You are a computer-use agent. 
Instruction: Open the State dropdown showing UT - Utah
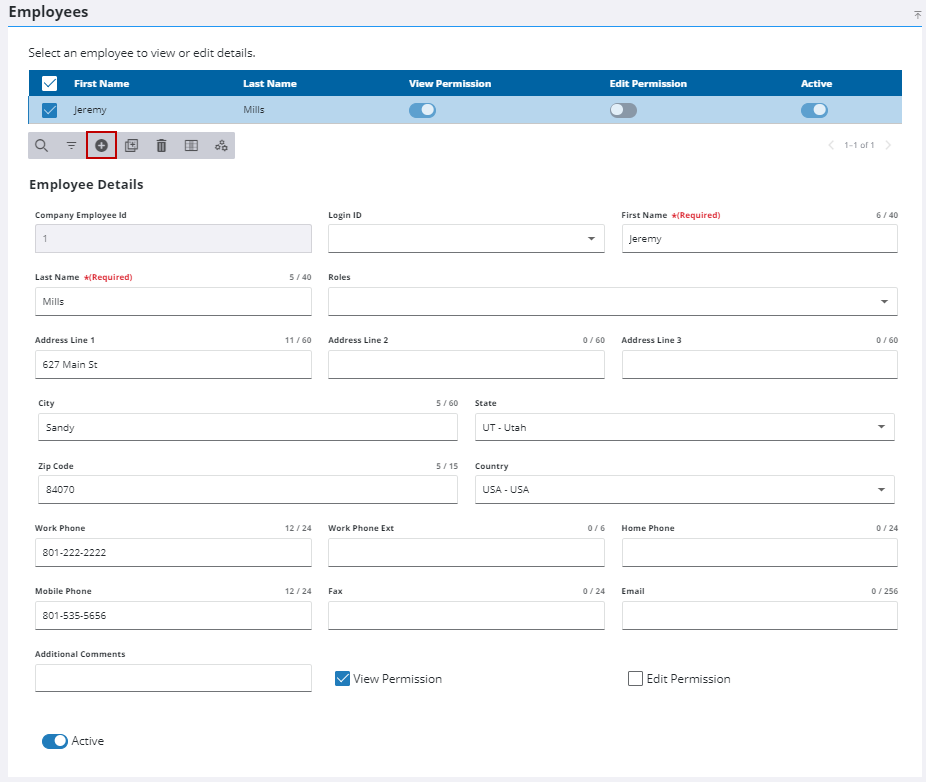(684, 427)
